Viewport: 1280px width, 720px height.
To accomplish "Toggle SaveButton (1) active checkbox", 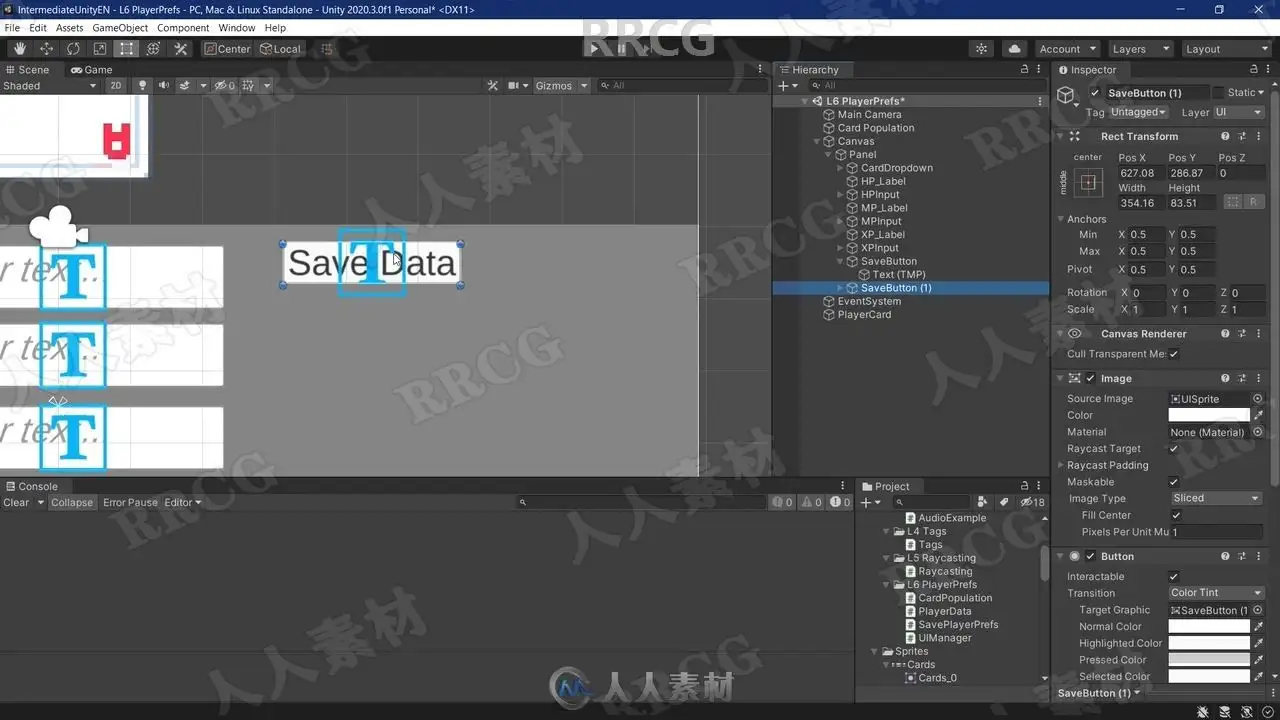I will point(1095,93).
